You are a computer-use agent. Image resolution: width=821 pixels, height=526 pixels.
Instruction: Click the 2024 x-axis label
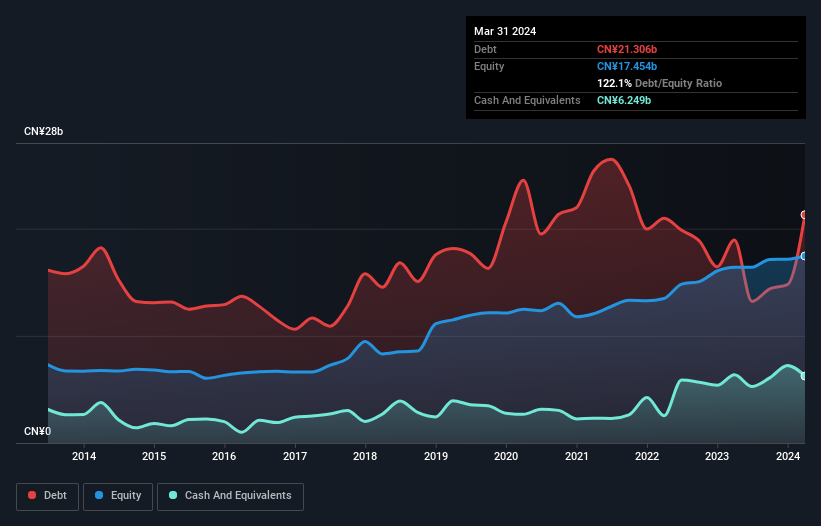tap(787, 456)
